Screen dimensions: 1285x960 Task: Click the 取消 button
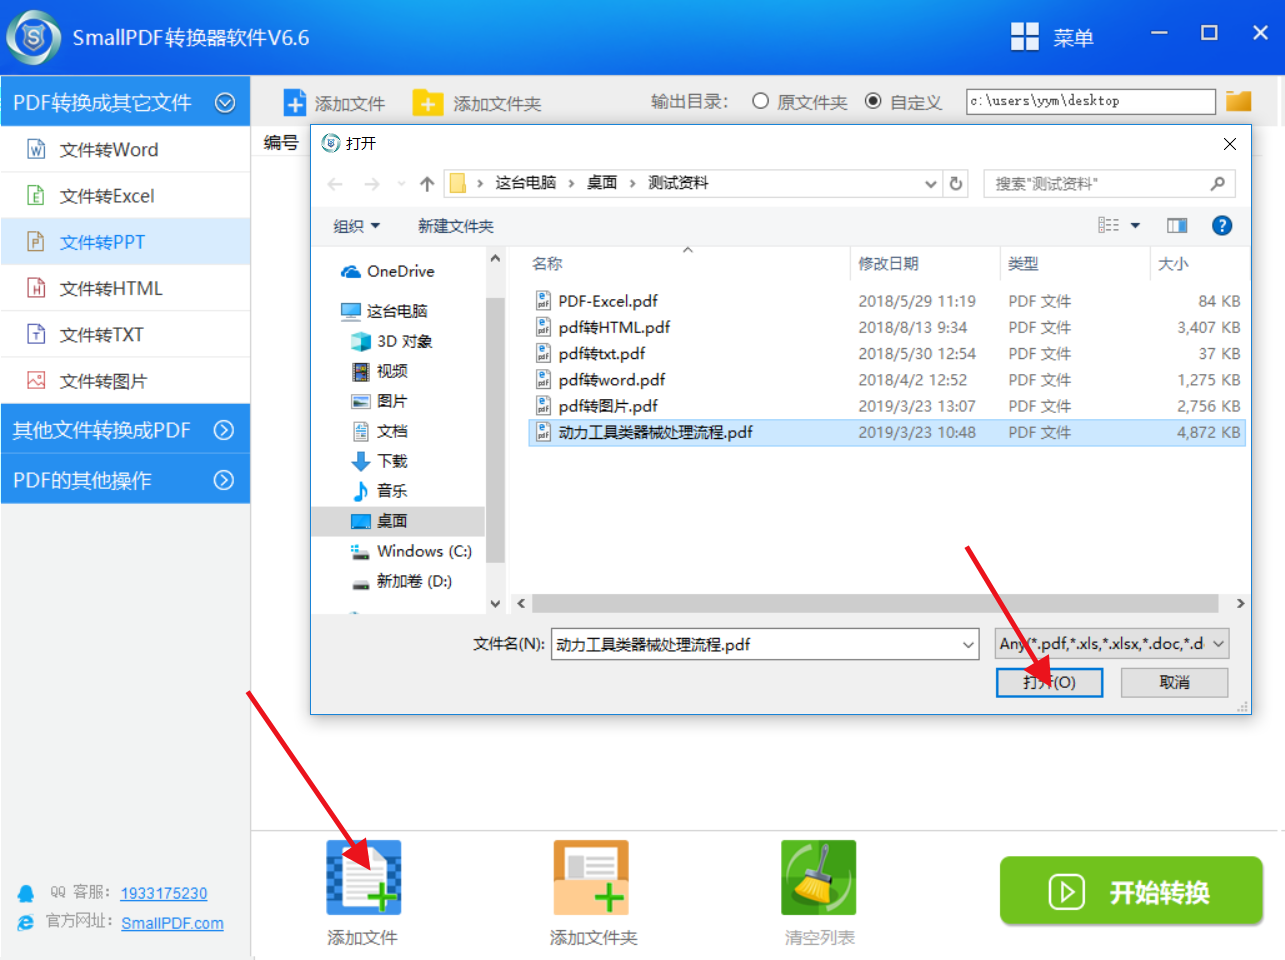click(x=1174, y=682)
